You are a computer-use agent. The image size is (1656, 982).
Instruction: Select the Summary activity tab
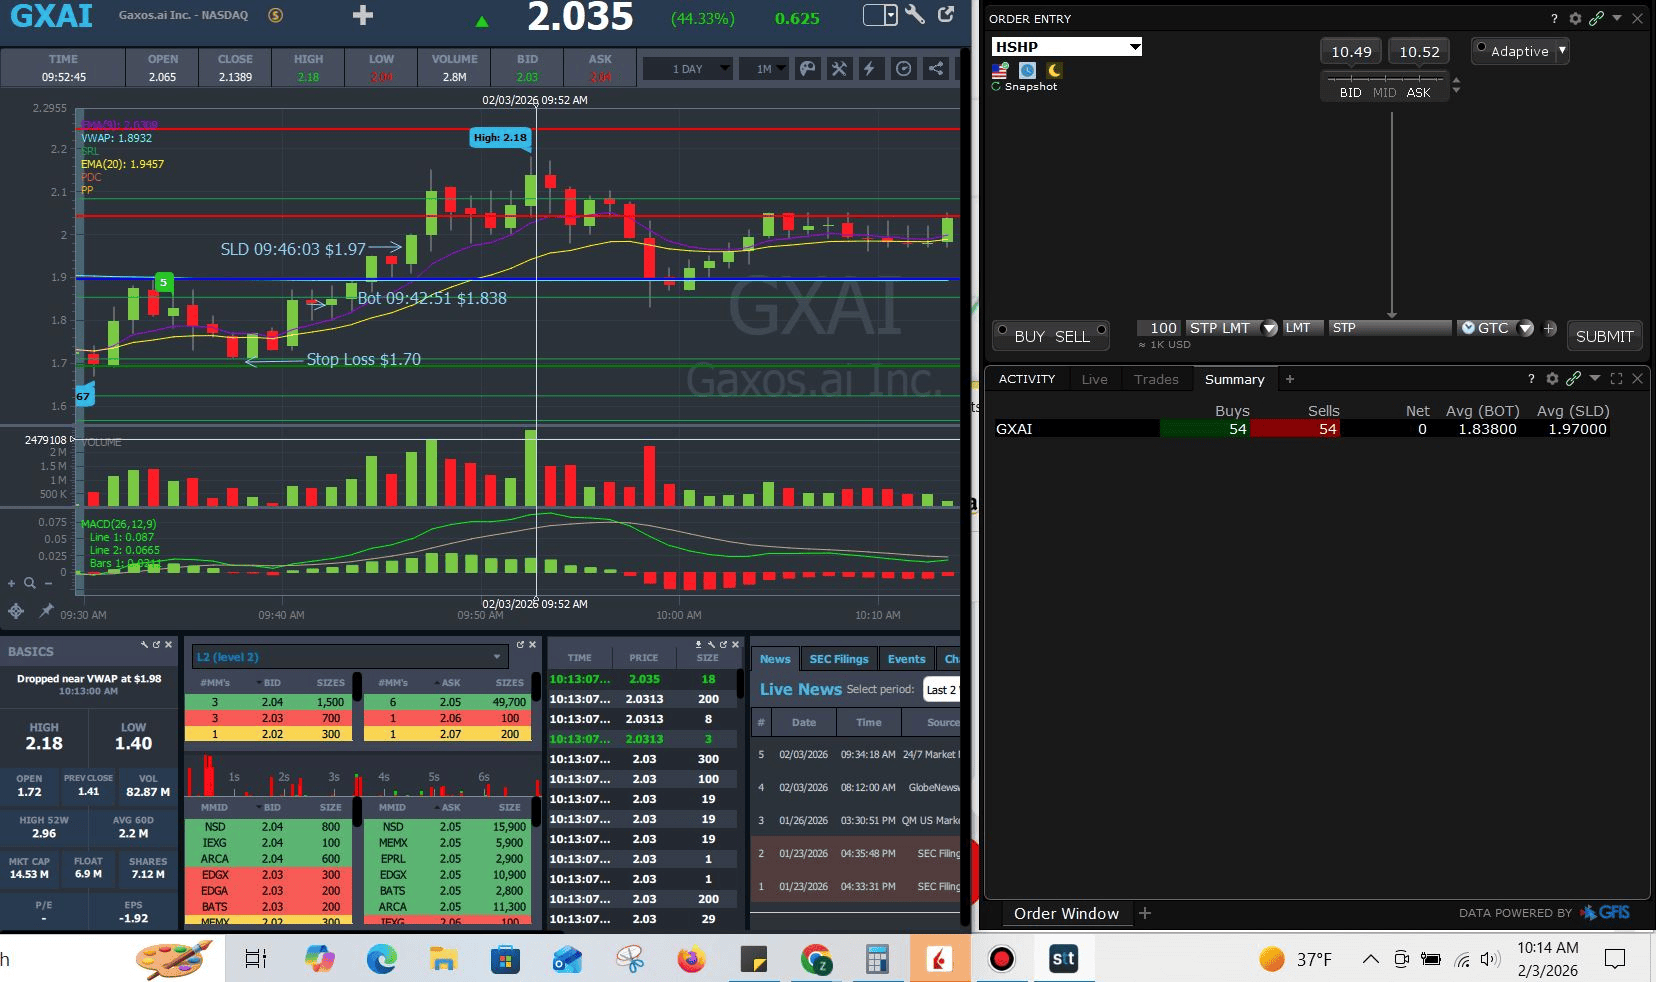(1234, 379)
